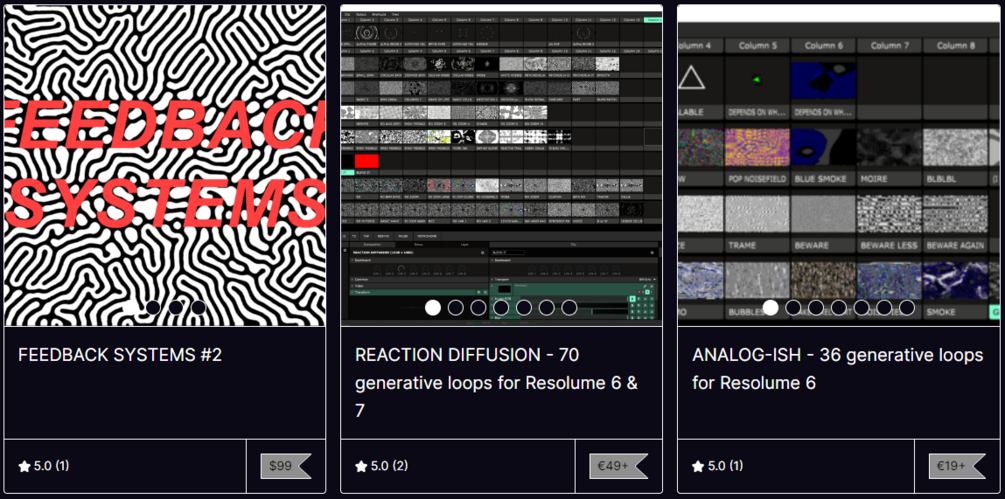Open the REACTION DIFFUSION preview screenshot
The width and height of the screenshot is (1005, 499).
501,165
